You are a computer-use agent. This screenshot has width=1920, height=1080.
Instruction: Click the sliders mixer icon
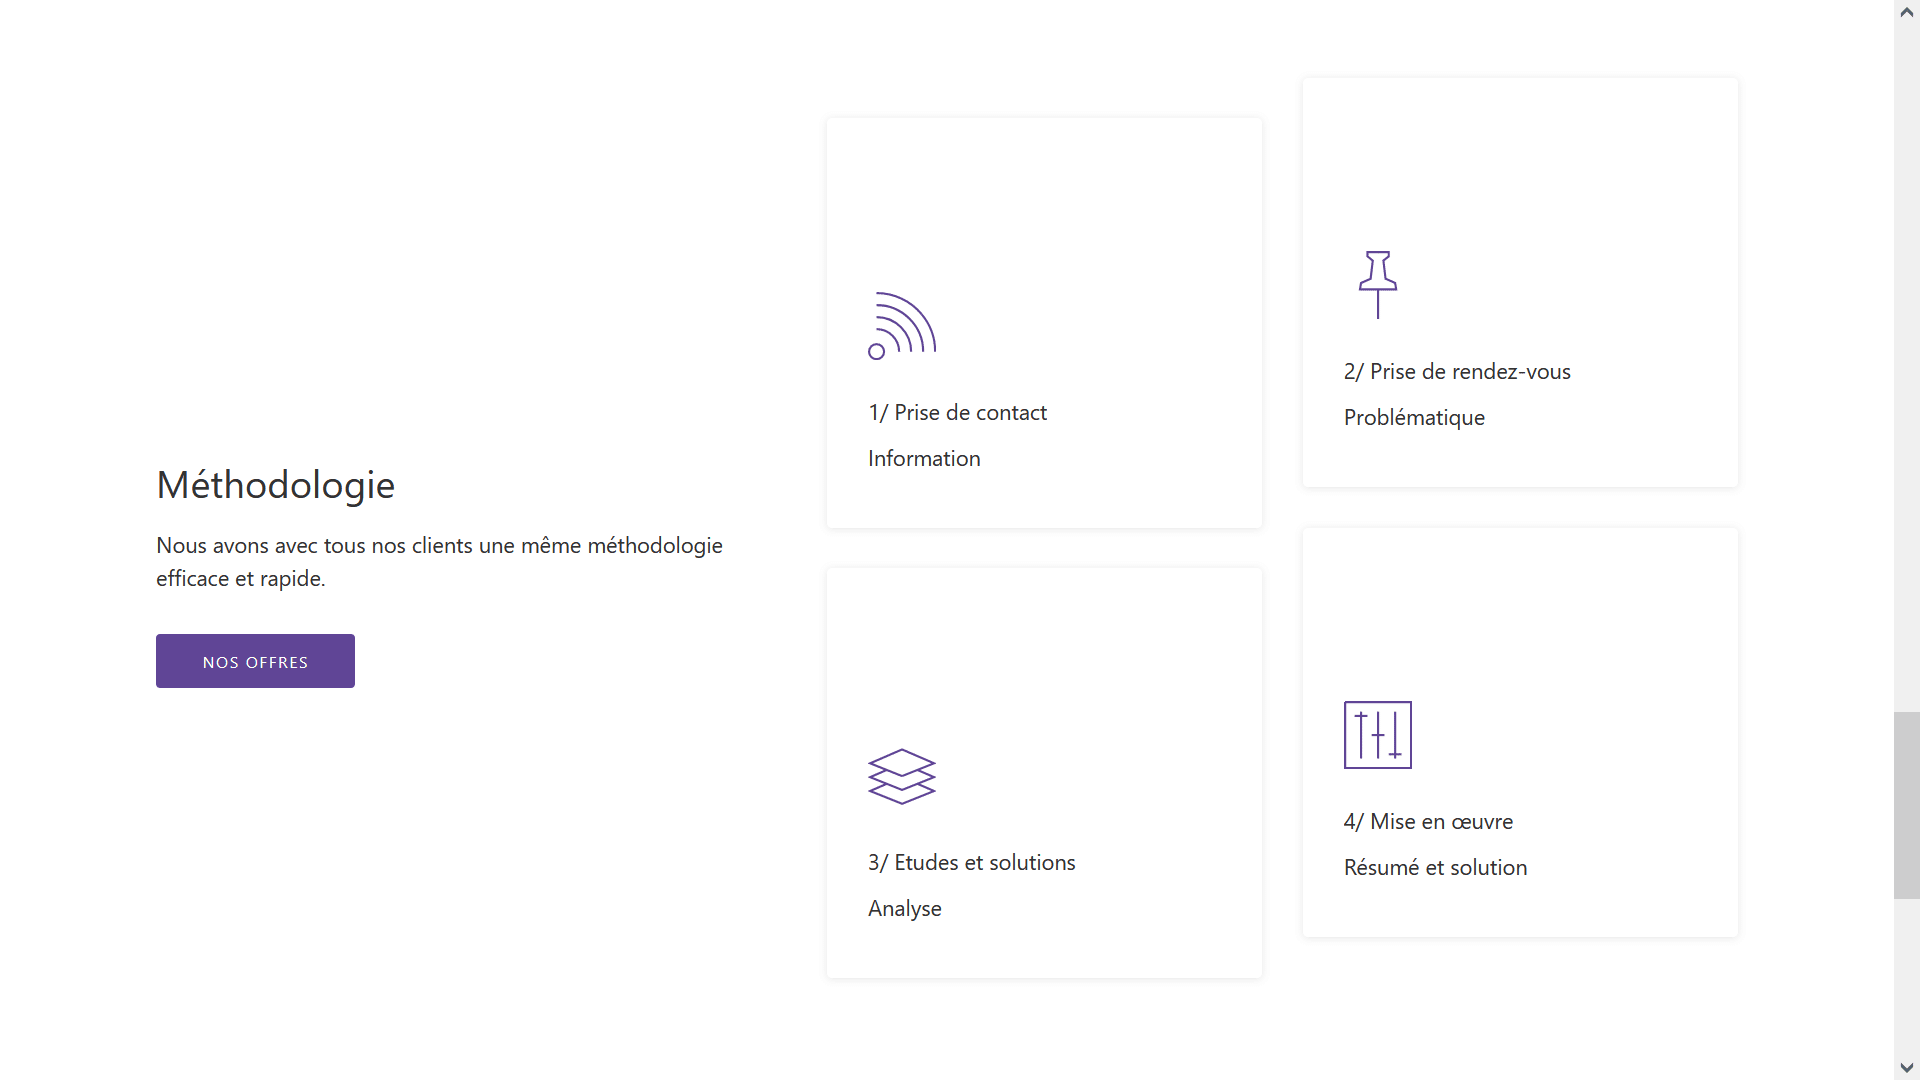(1377, 735)
